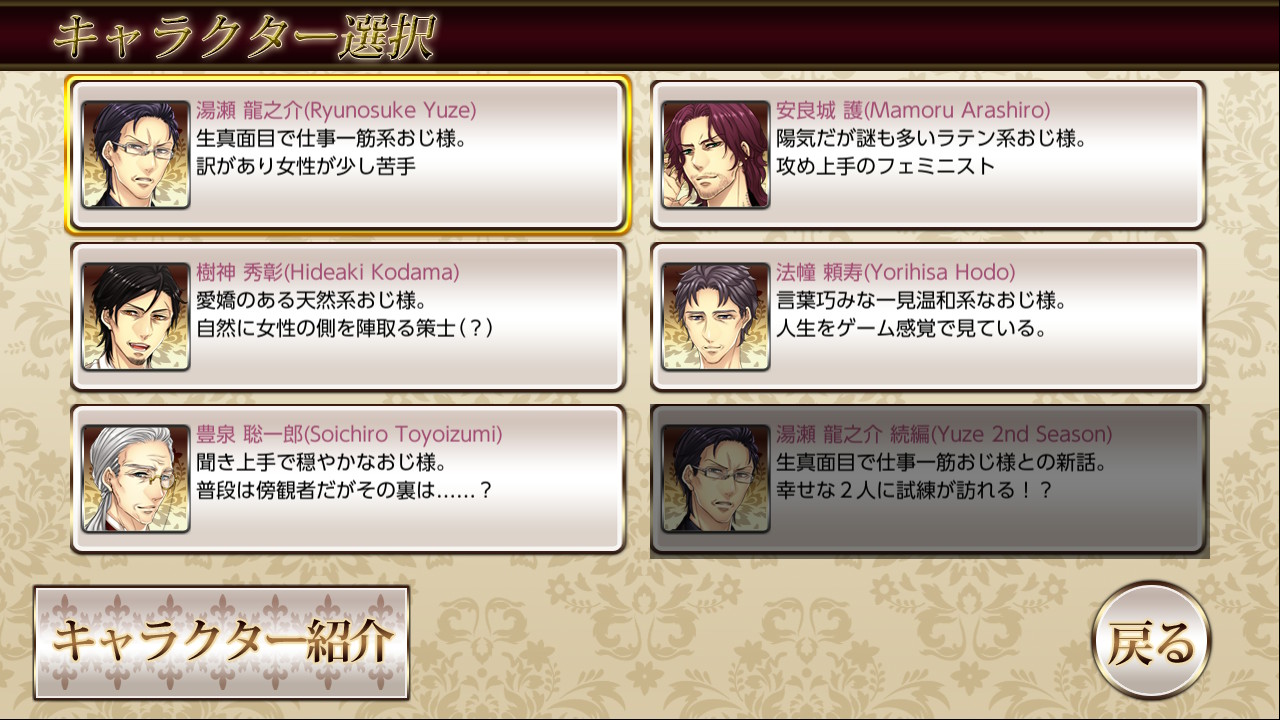
Task: Click Soichiro Toyoizumi's white-haired portrait
Action: tap(136, 479)
